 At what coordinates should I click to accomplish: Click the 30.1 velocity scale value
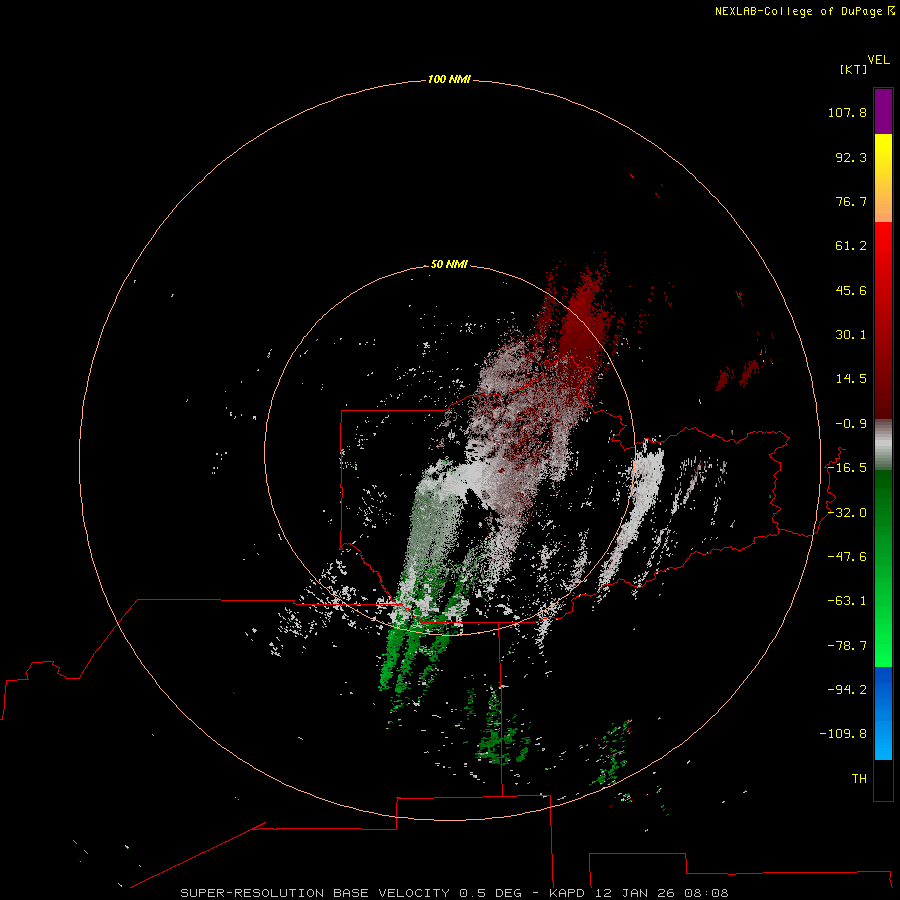pyautogui.click(x=851, y=335)
